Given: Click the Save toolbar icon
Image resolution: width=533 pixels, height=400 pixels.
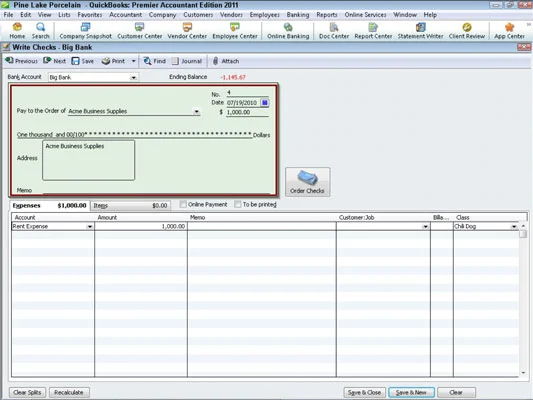Looking at the screenshot, I should pos(83,61).
